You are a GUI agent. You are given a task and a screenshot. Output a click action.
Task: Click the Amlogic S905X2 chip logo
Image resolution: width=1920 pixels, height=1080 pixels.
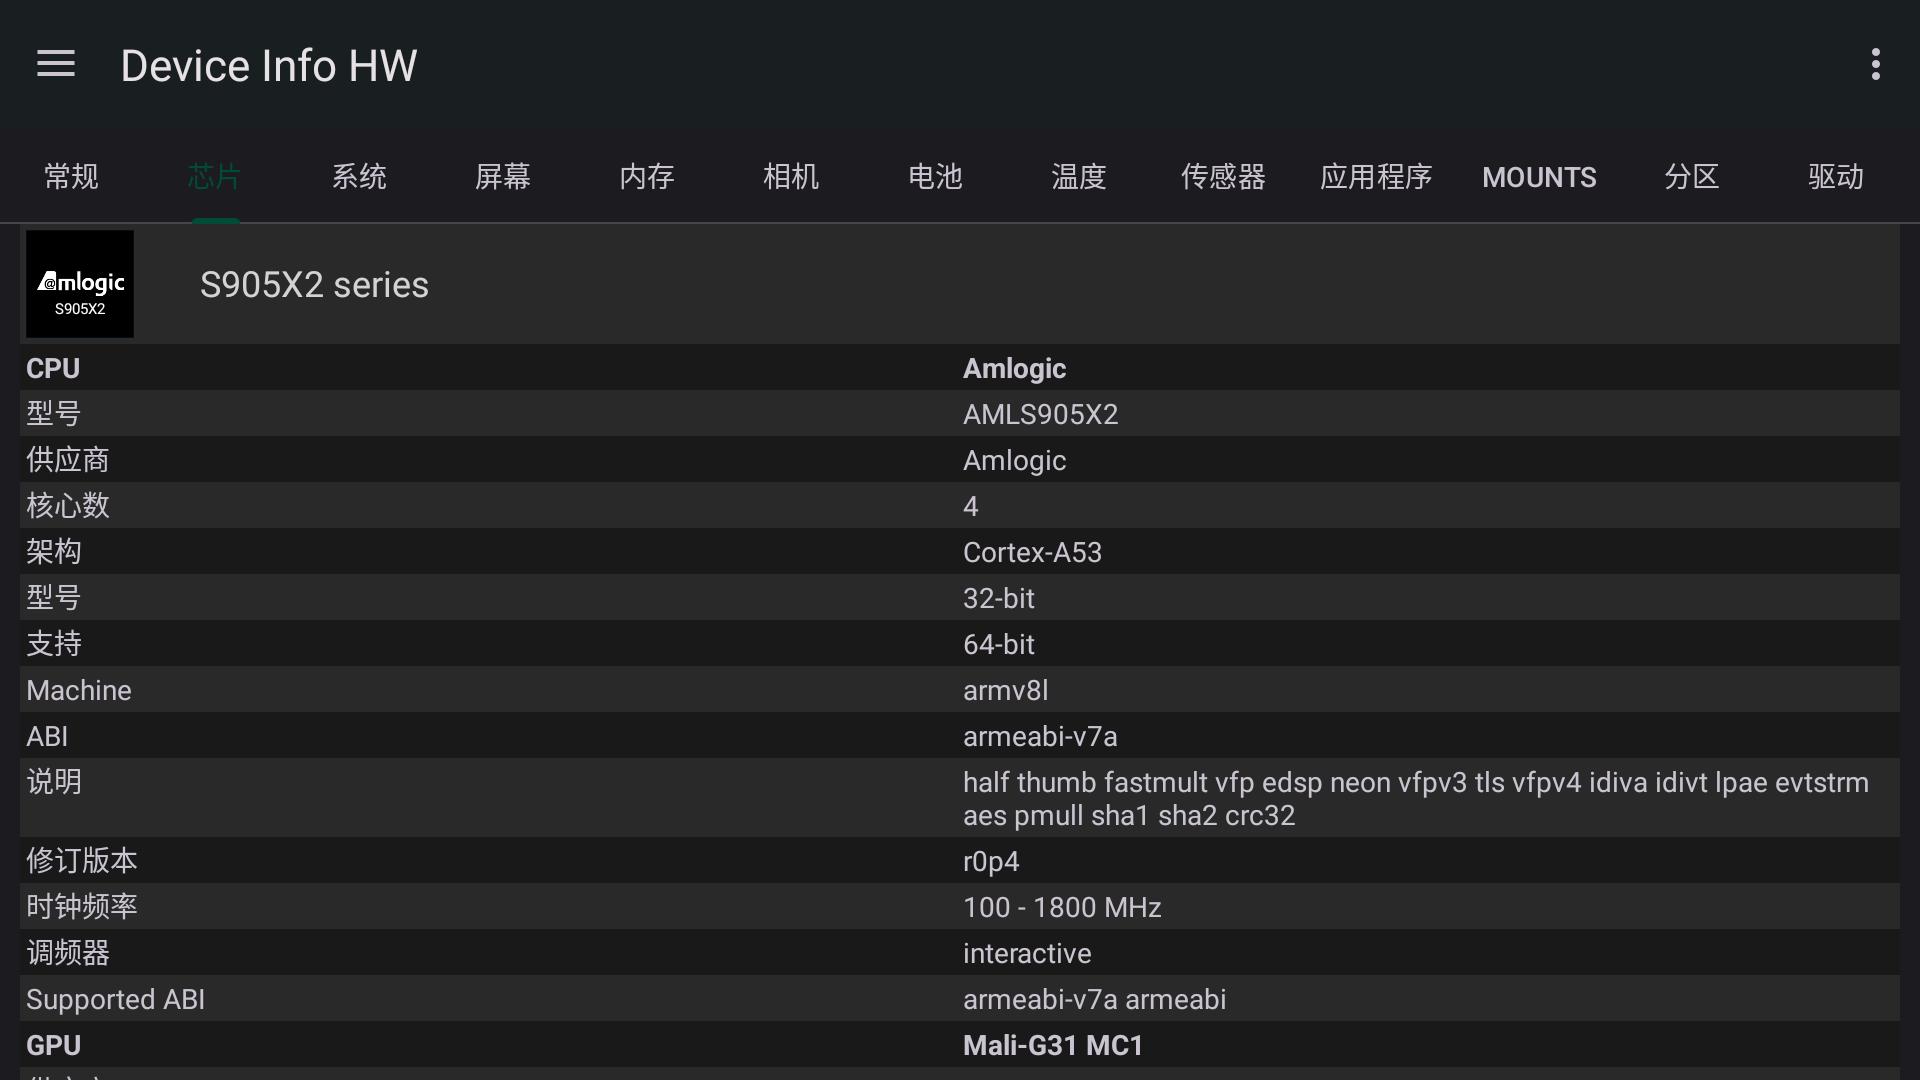pyautogui.click(x=79, y=283)
